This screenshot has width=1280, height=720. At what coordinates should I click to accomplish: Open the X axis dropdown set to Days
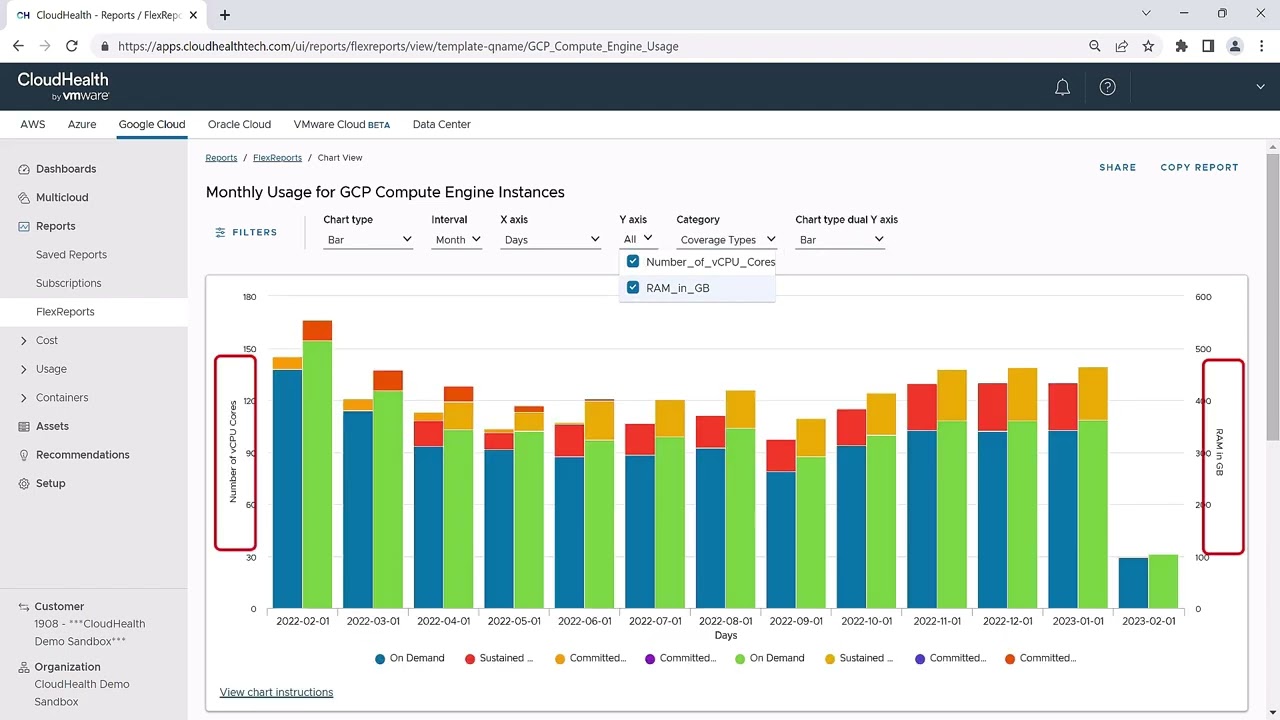pos(550,240)
